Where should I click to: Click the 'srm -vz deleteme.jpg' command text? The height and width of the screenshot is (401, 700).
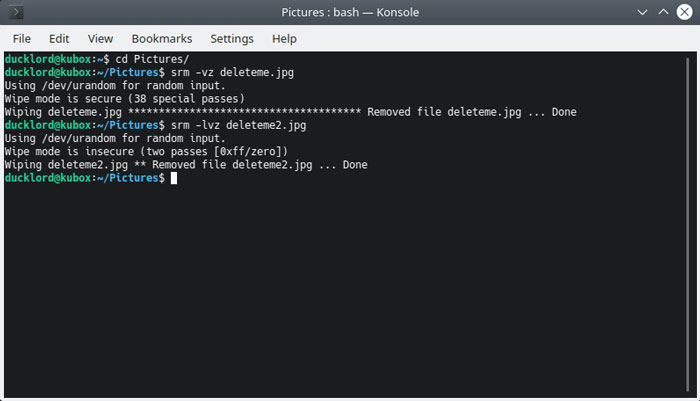232,72
